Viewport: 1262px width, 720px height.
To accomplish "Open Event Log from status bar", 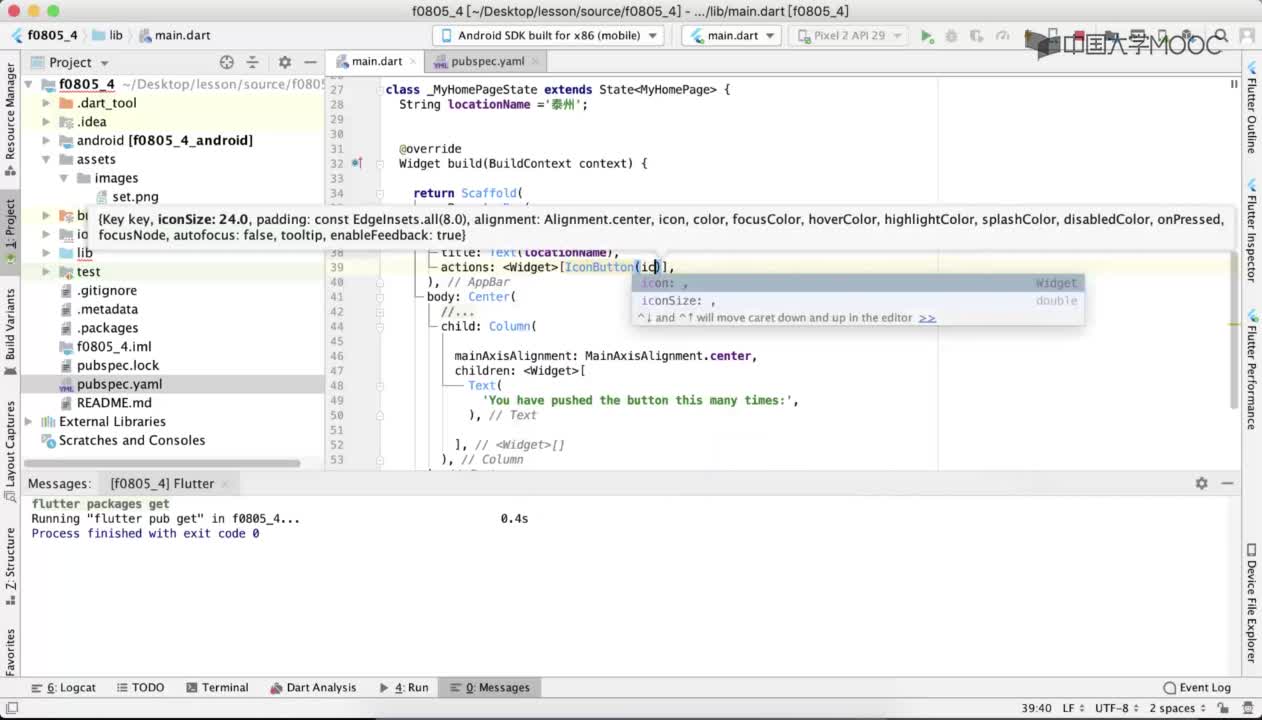I will 1197,687.
